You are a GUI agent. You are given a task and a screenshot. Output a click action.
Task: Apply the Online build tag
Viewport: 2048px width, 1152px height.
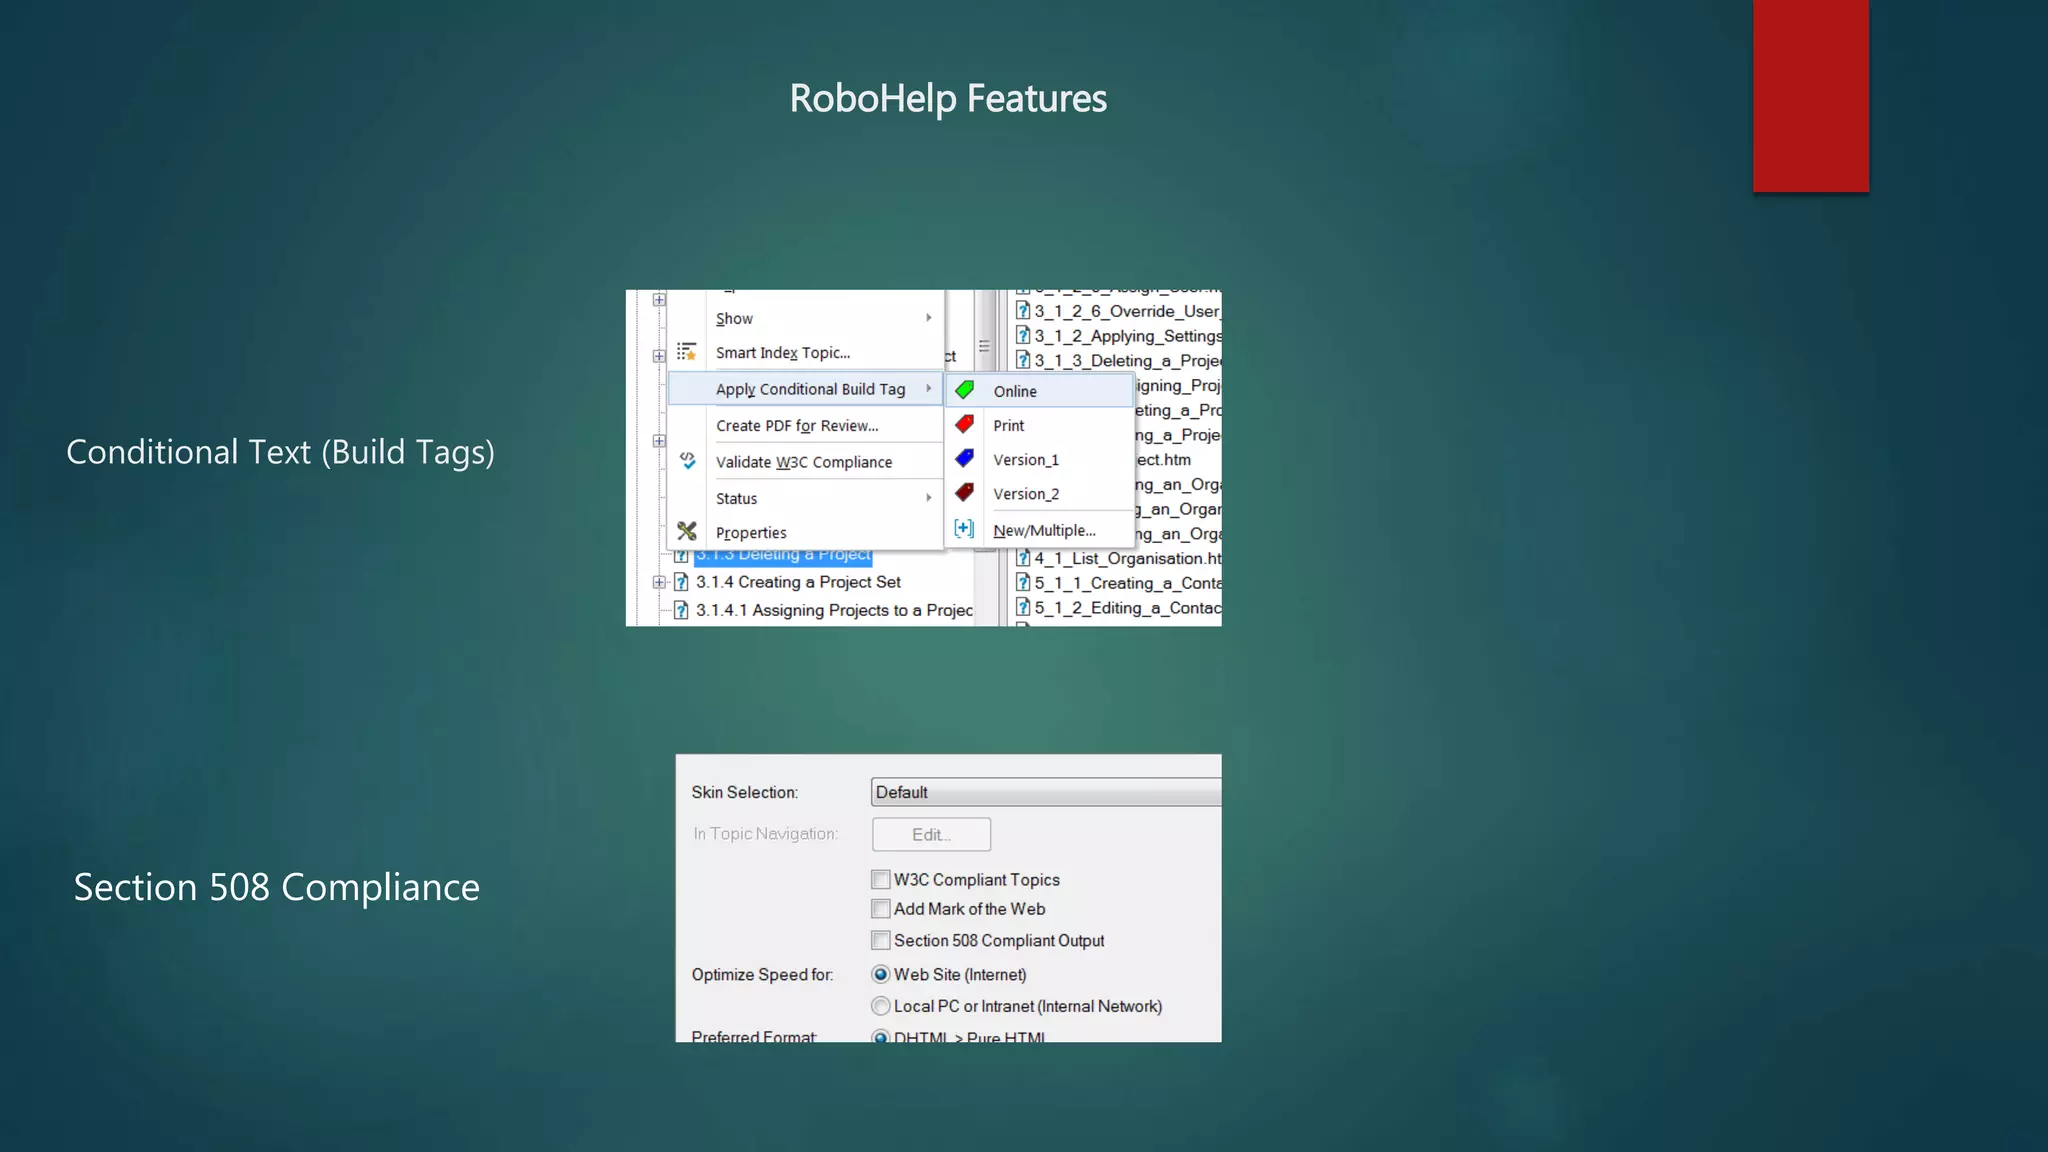1040,391
